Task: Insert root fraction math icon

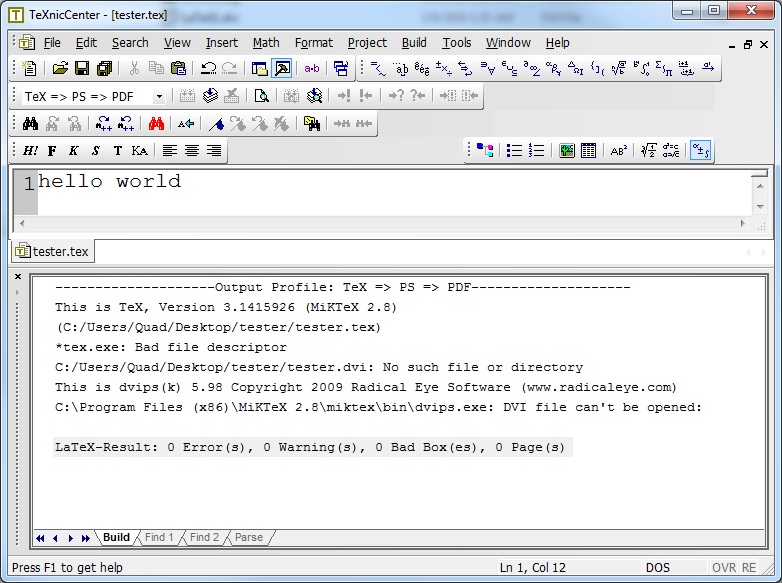Action: coord(648,150)
